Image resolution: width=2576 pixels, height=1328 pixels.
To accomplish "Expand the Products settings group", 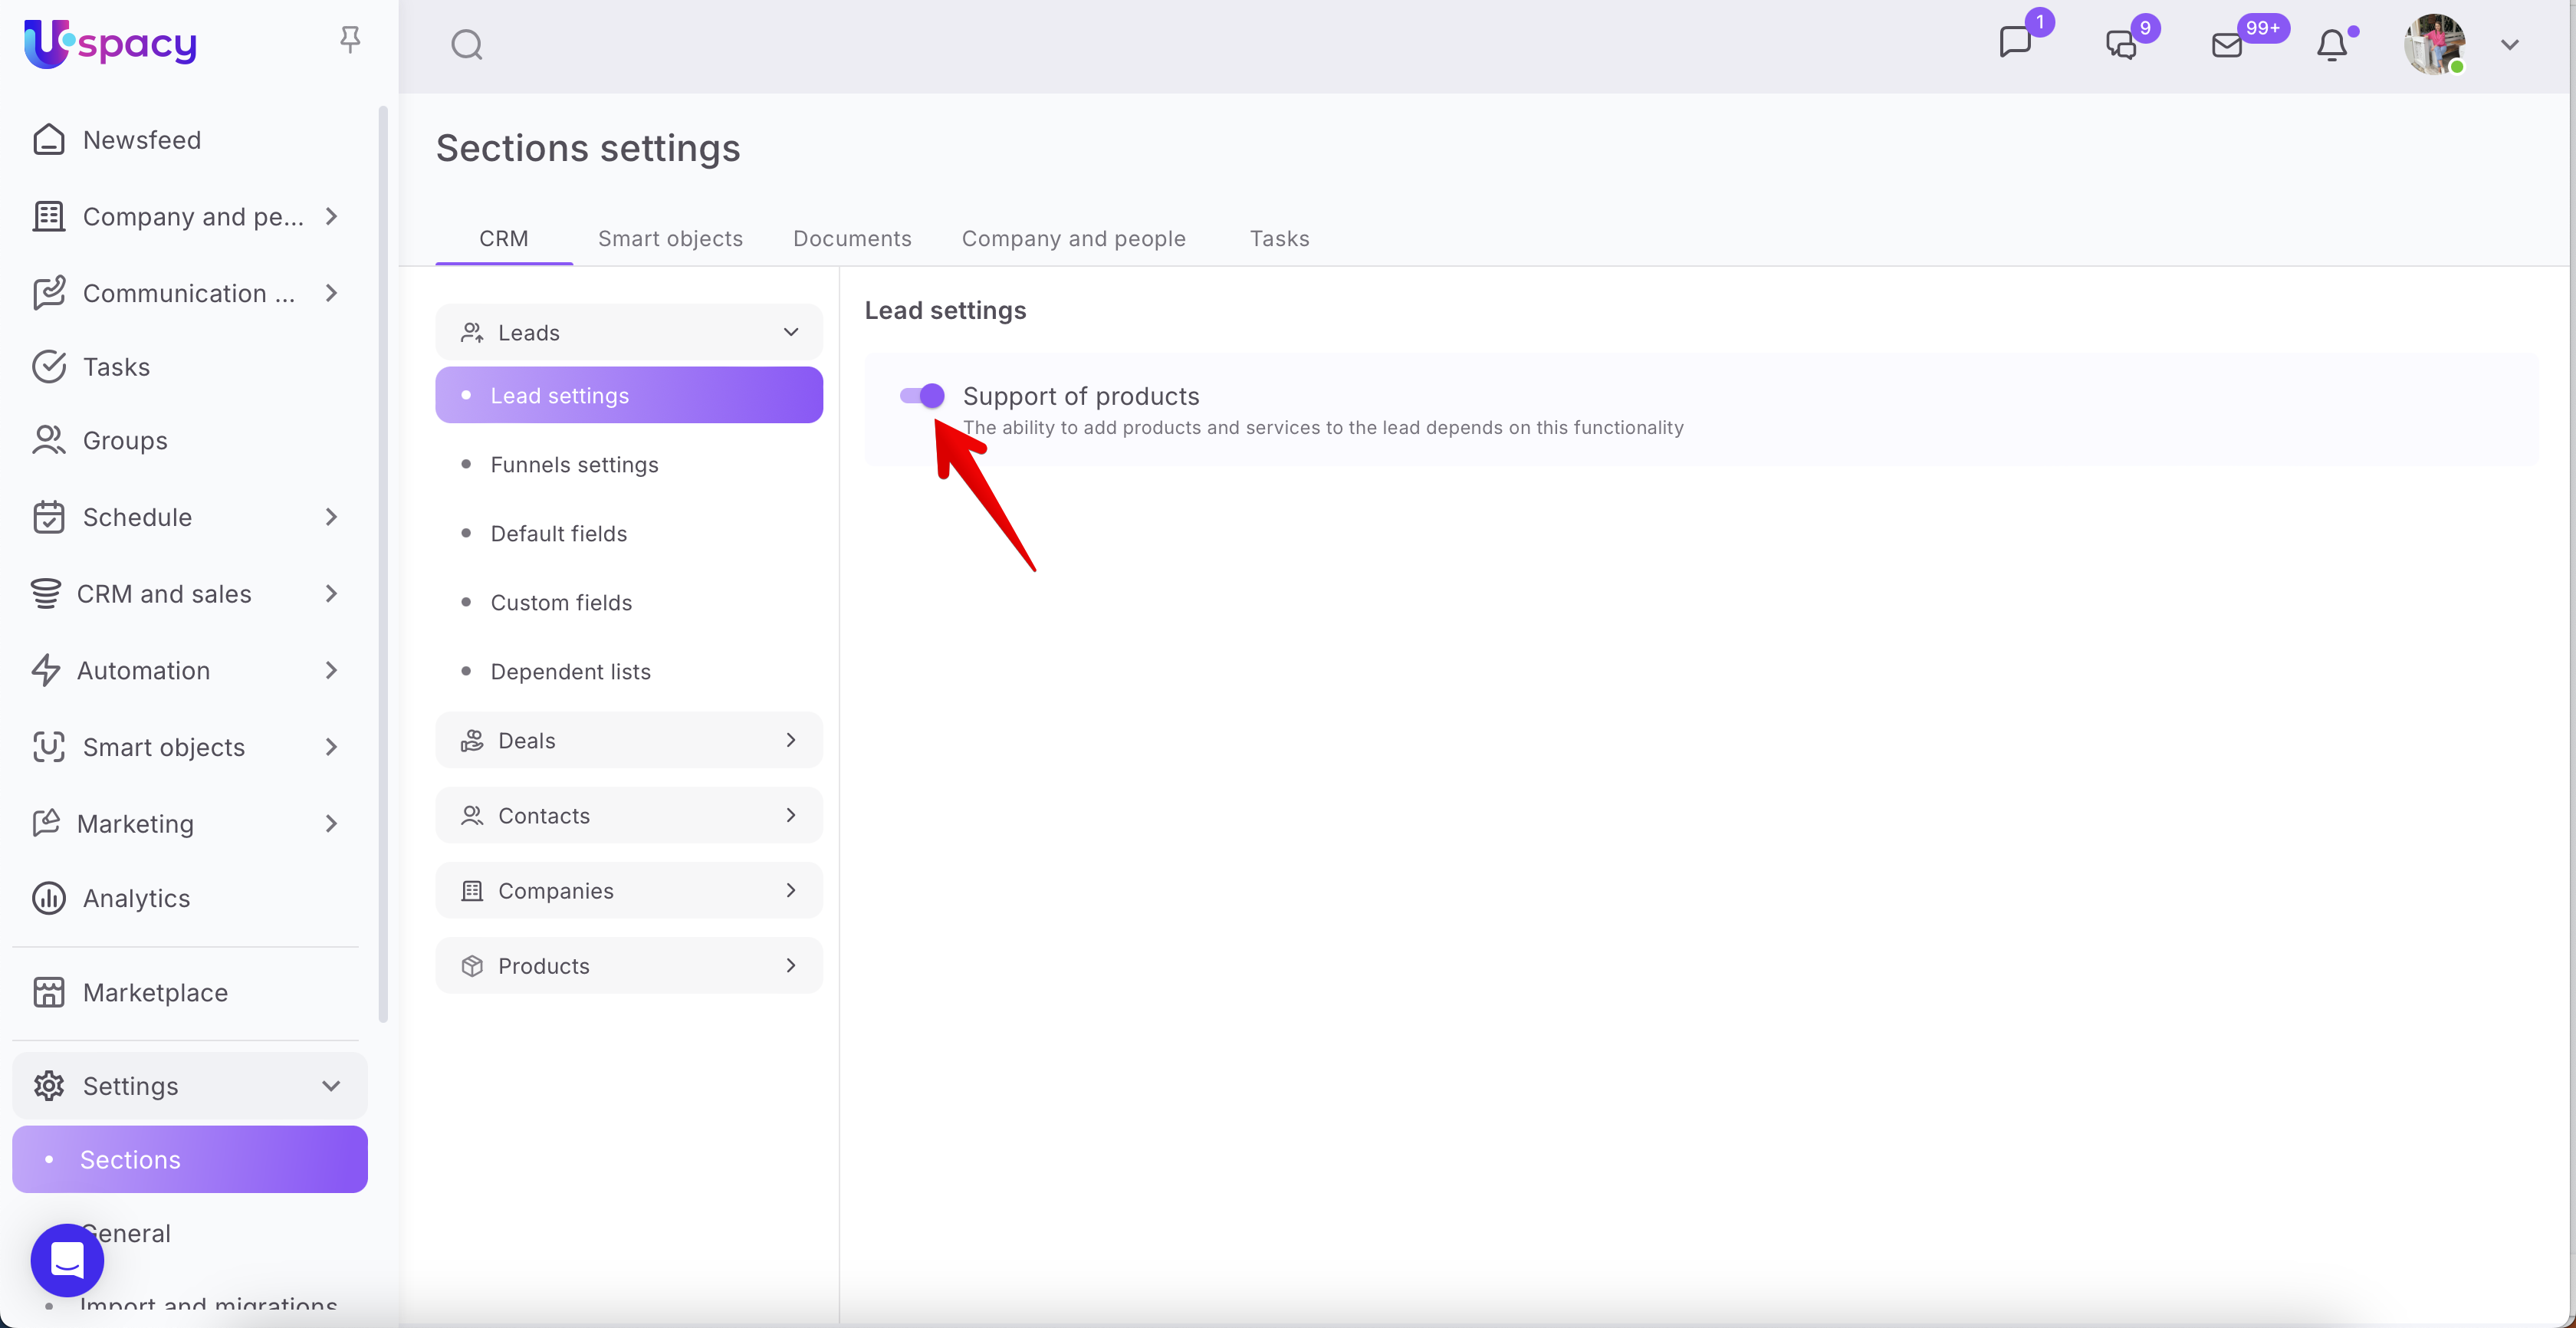I will (x=629, y=965).
